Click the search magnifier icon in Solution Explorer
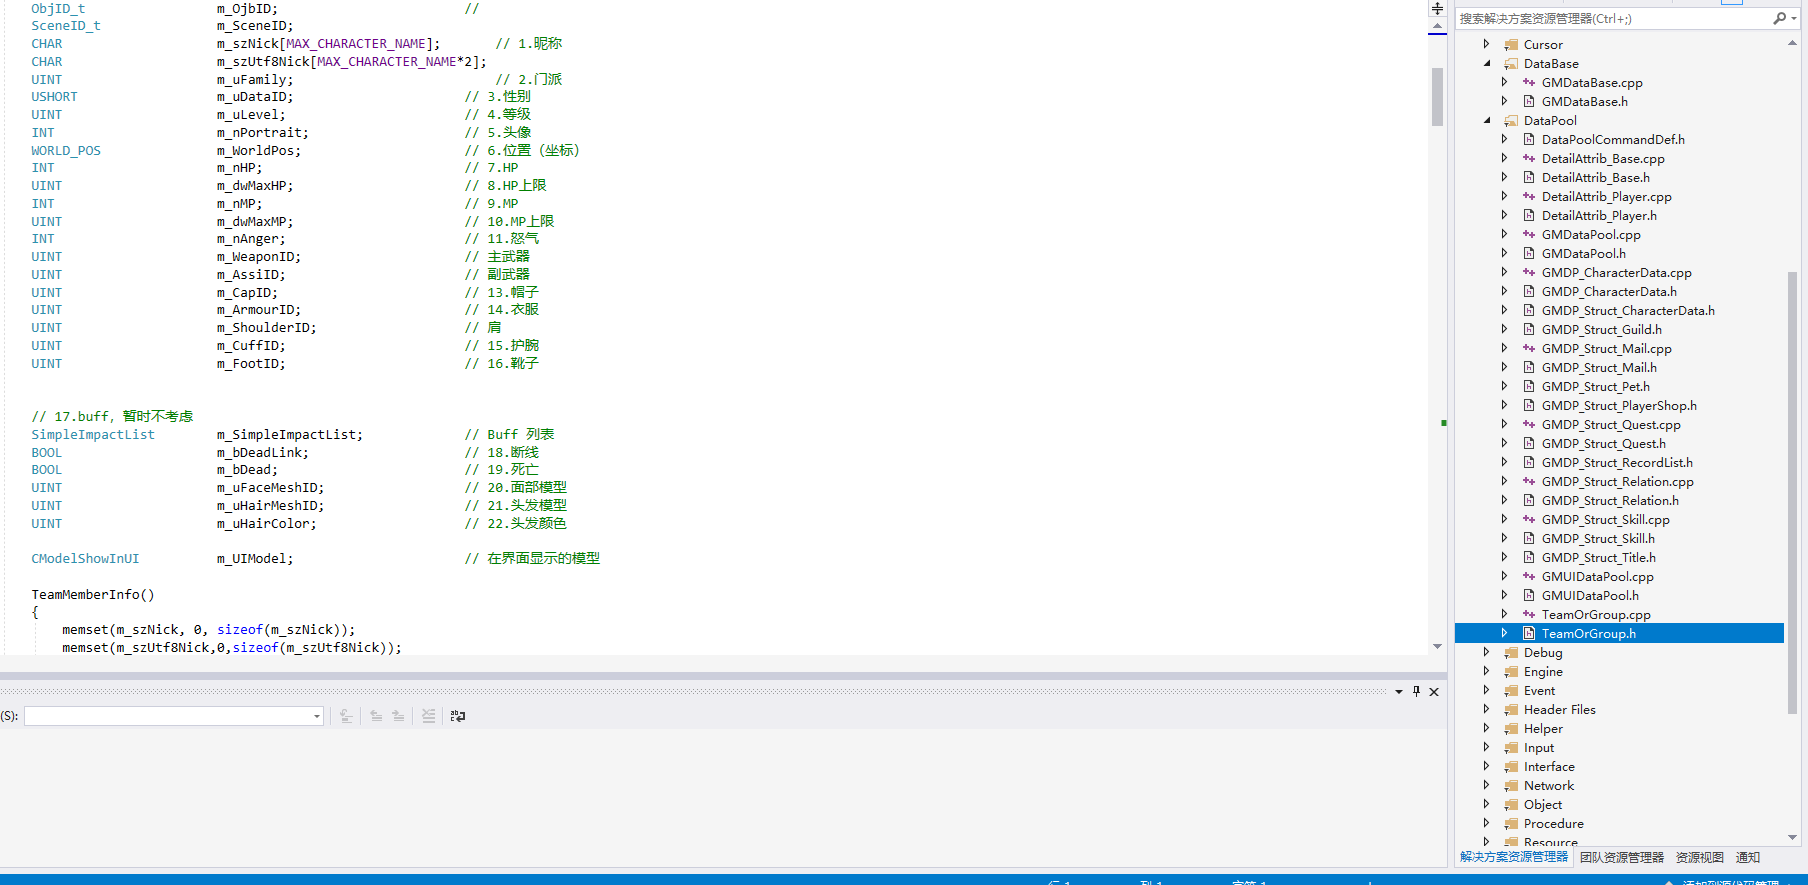Viewport: 1808px width, 885px height. [x=1779, y=19]
